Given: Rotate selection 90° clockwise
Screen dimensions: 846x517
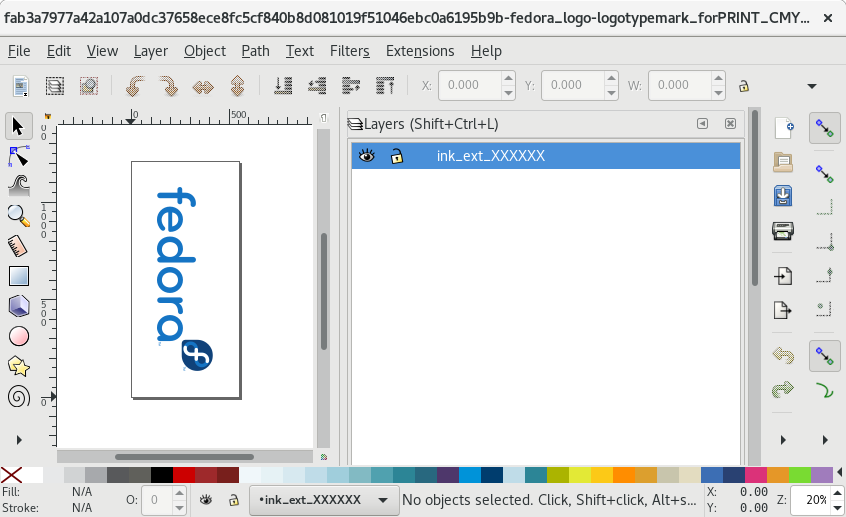Looking at the screenshot, I should click(168, 86).
